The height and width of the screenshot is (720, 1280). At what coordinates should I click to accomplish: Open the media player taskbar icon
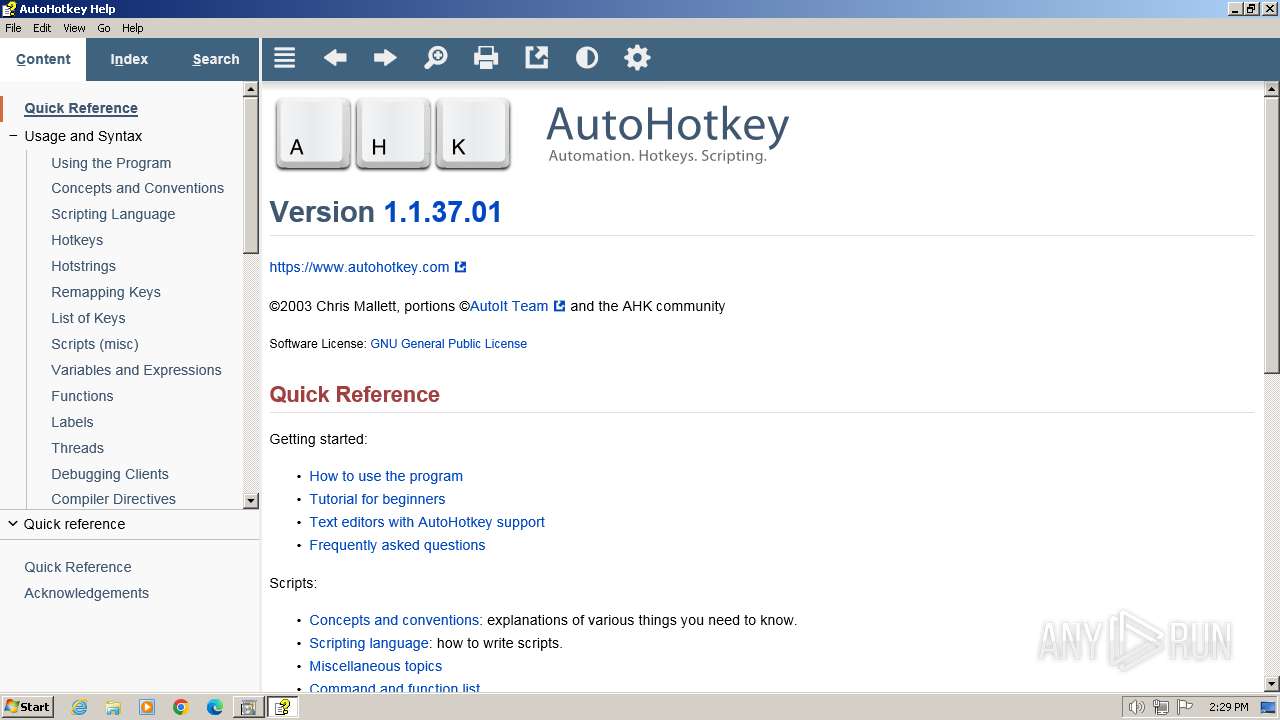pos(147,707)
